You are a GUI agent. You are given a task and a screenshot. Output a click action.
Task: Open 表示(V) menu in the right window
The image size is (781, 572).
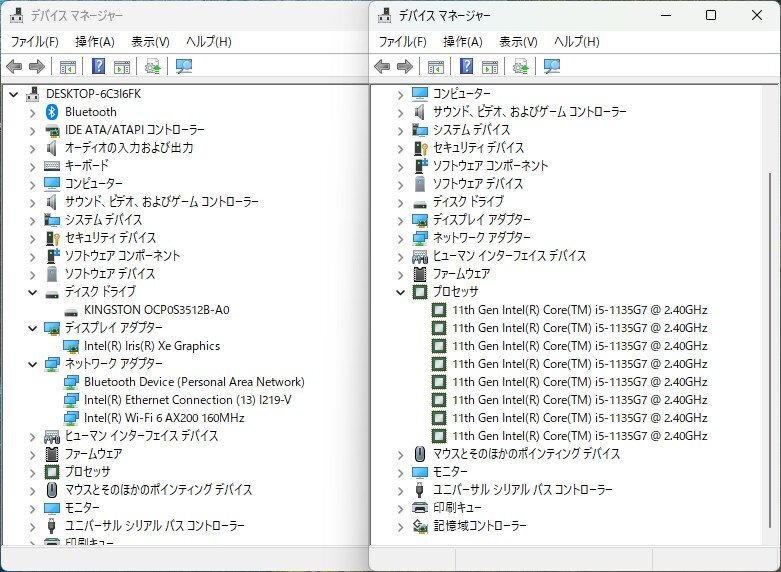[518, 42]
